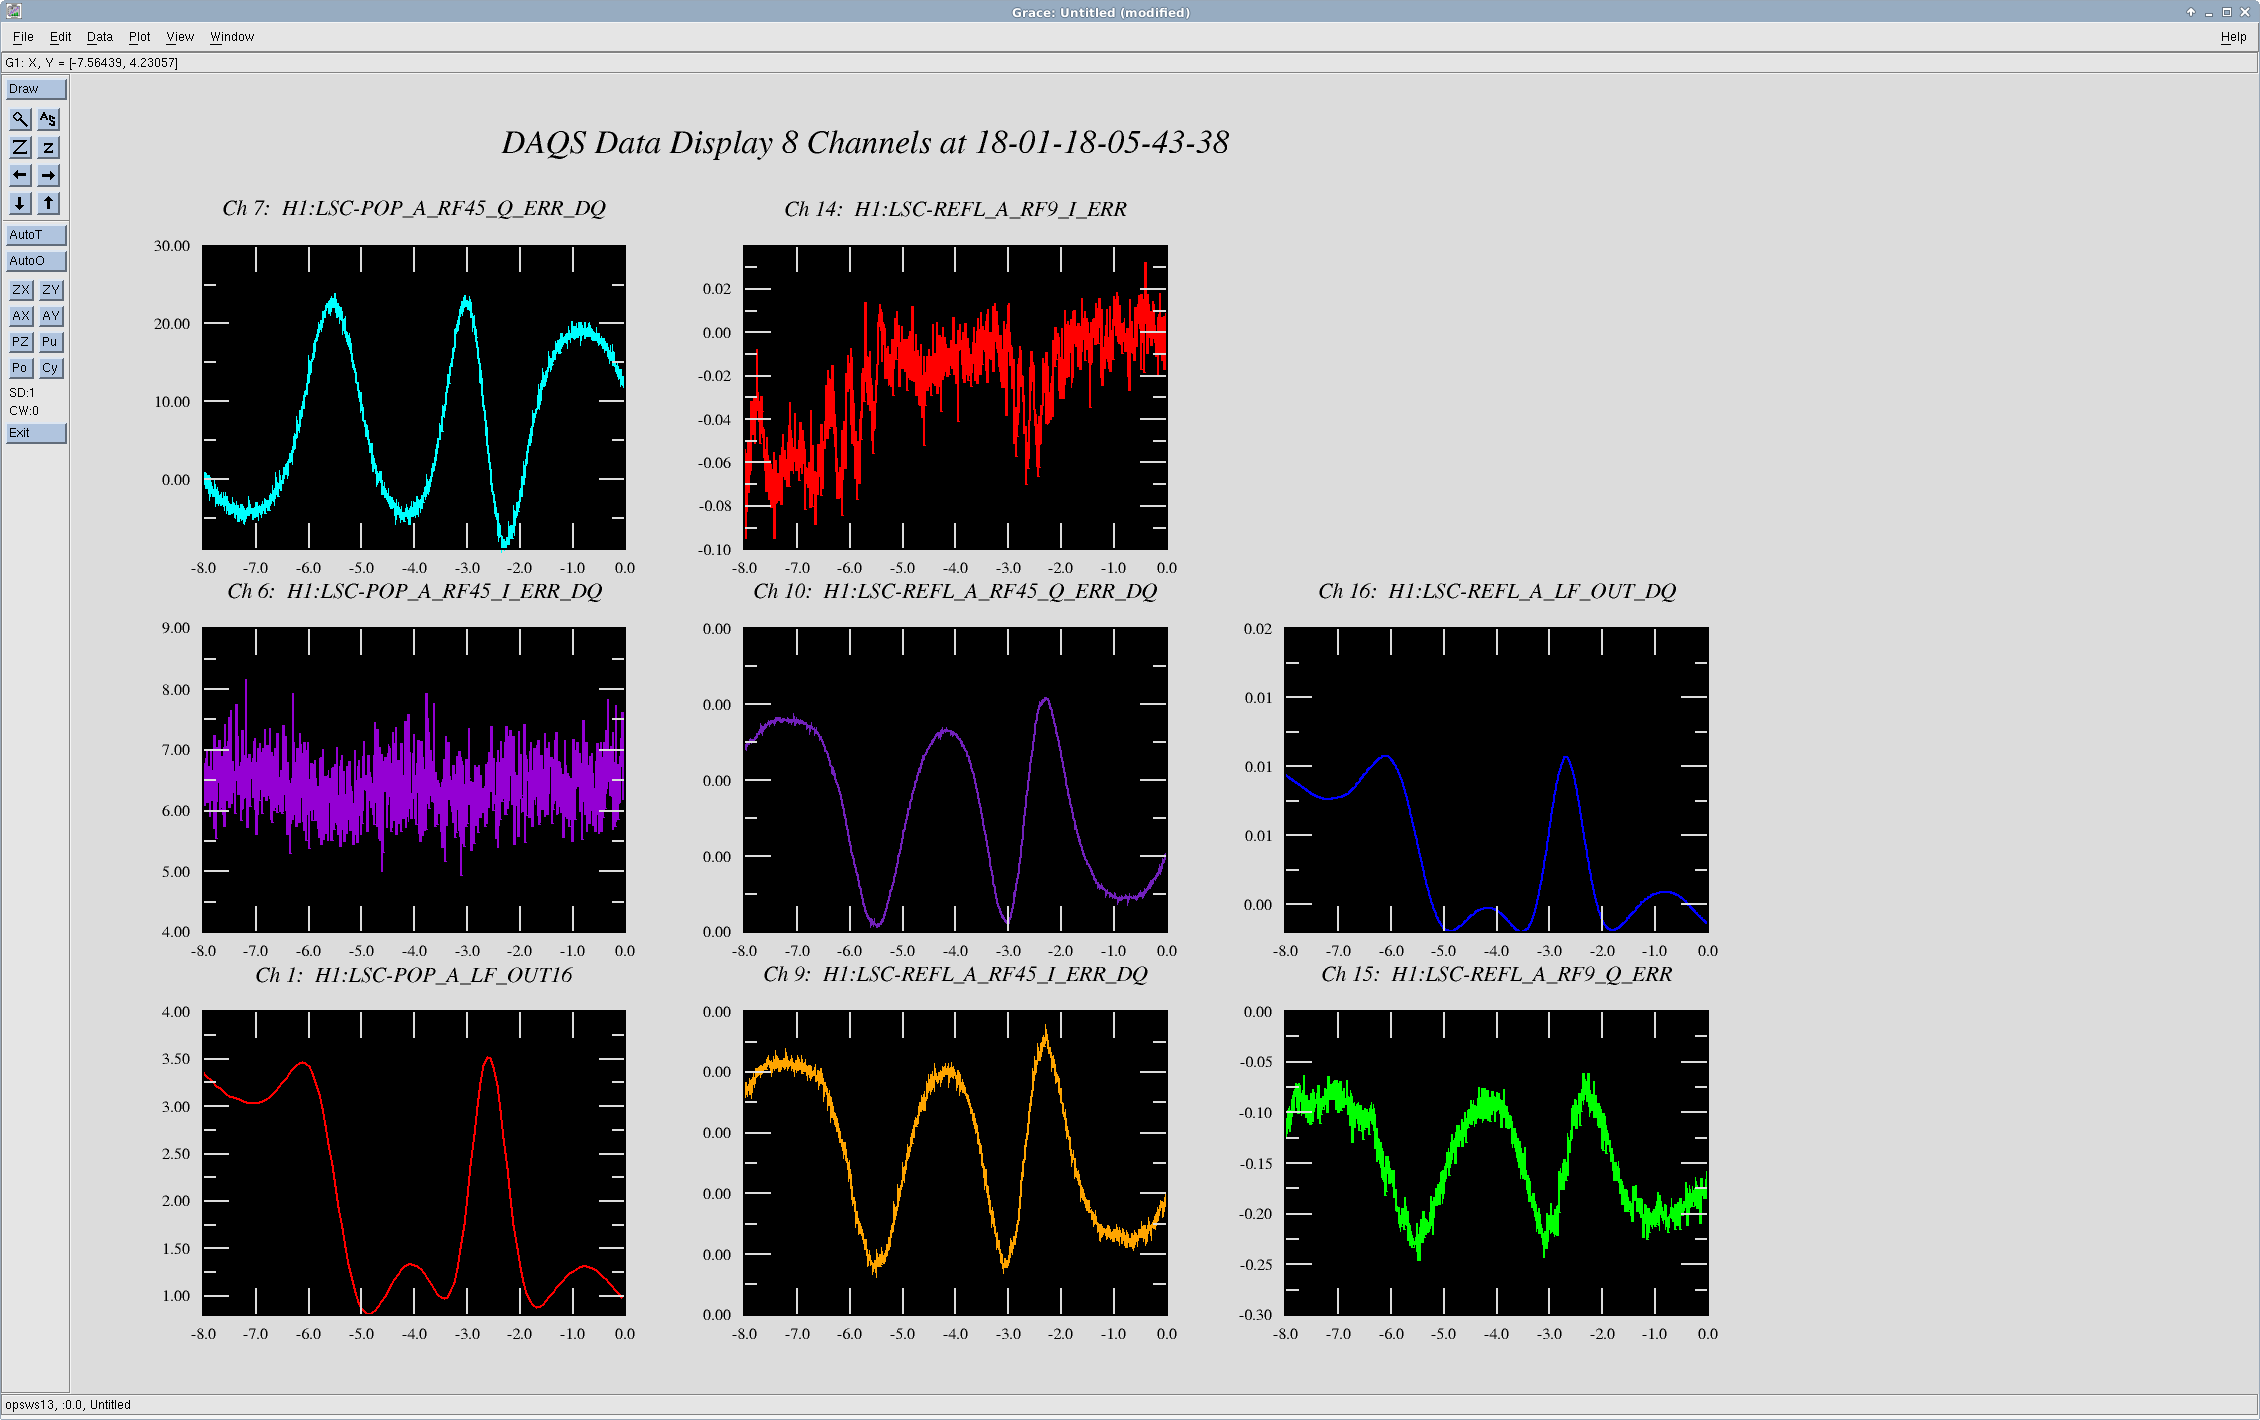Open the Edit menu
The height and width of the screenshot is (1420, 2260).
[x=60, y=37]
